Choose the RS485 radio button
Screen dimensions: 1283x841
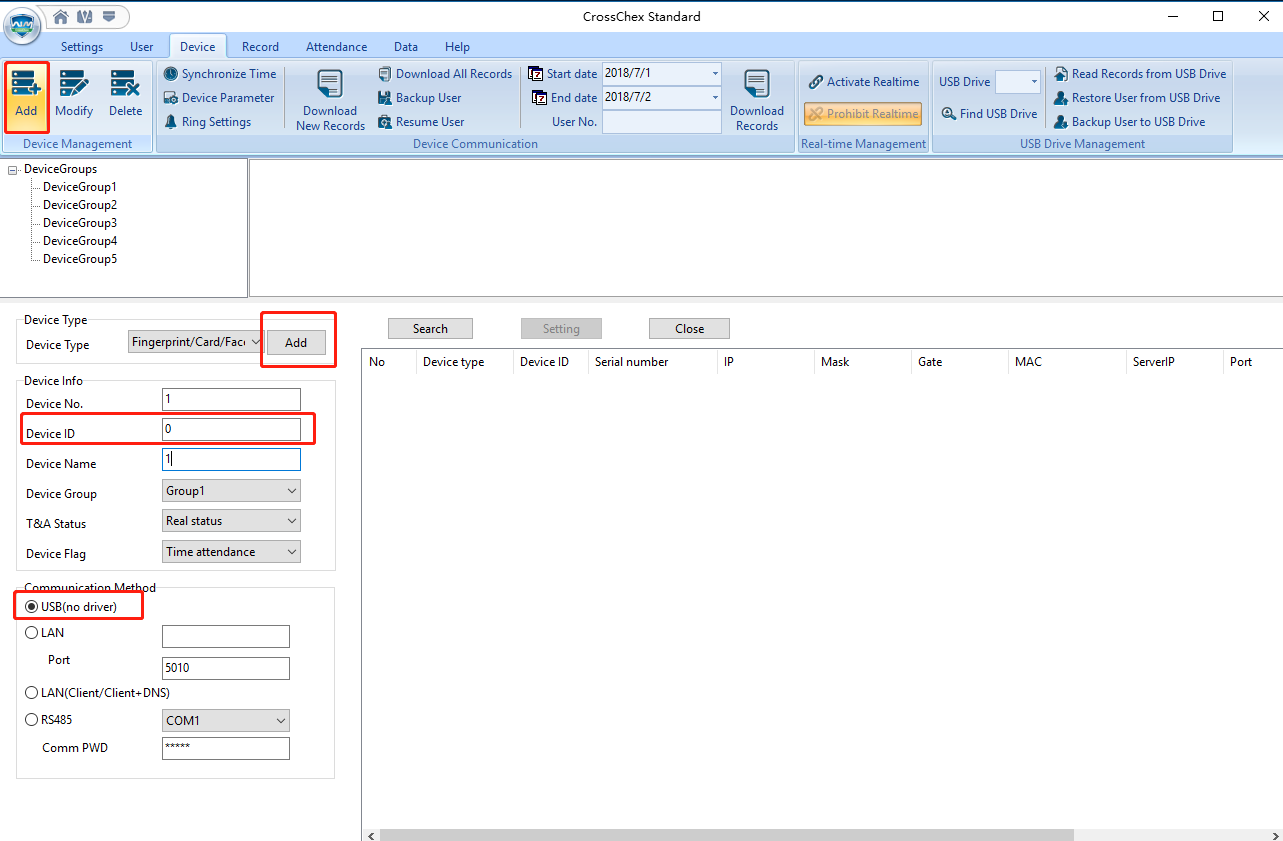32,719
